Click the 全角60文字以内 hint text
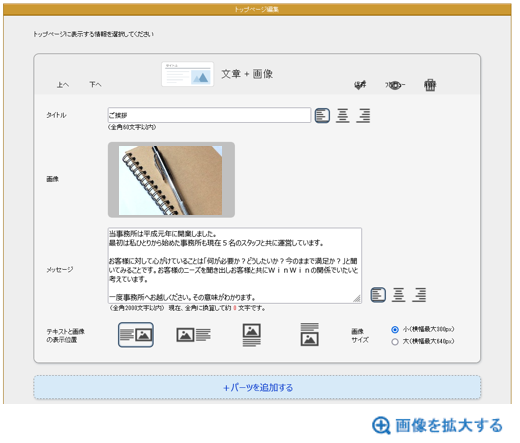Viewport: 520px width, 443px height. coord(132,127)
